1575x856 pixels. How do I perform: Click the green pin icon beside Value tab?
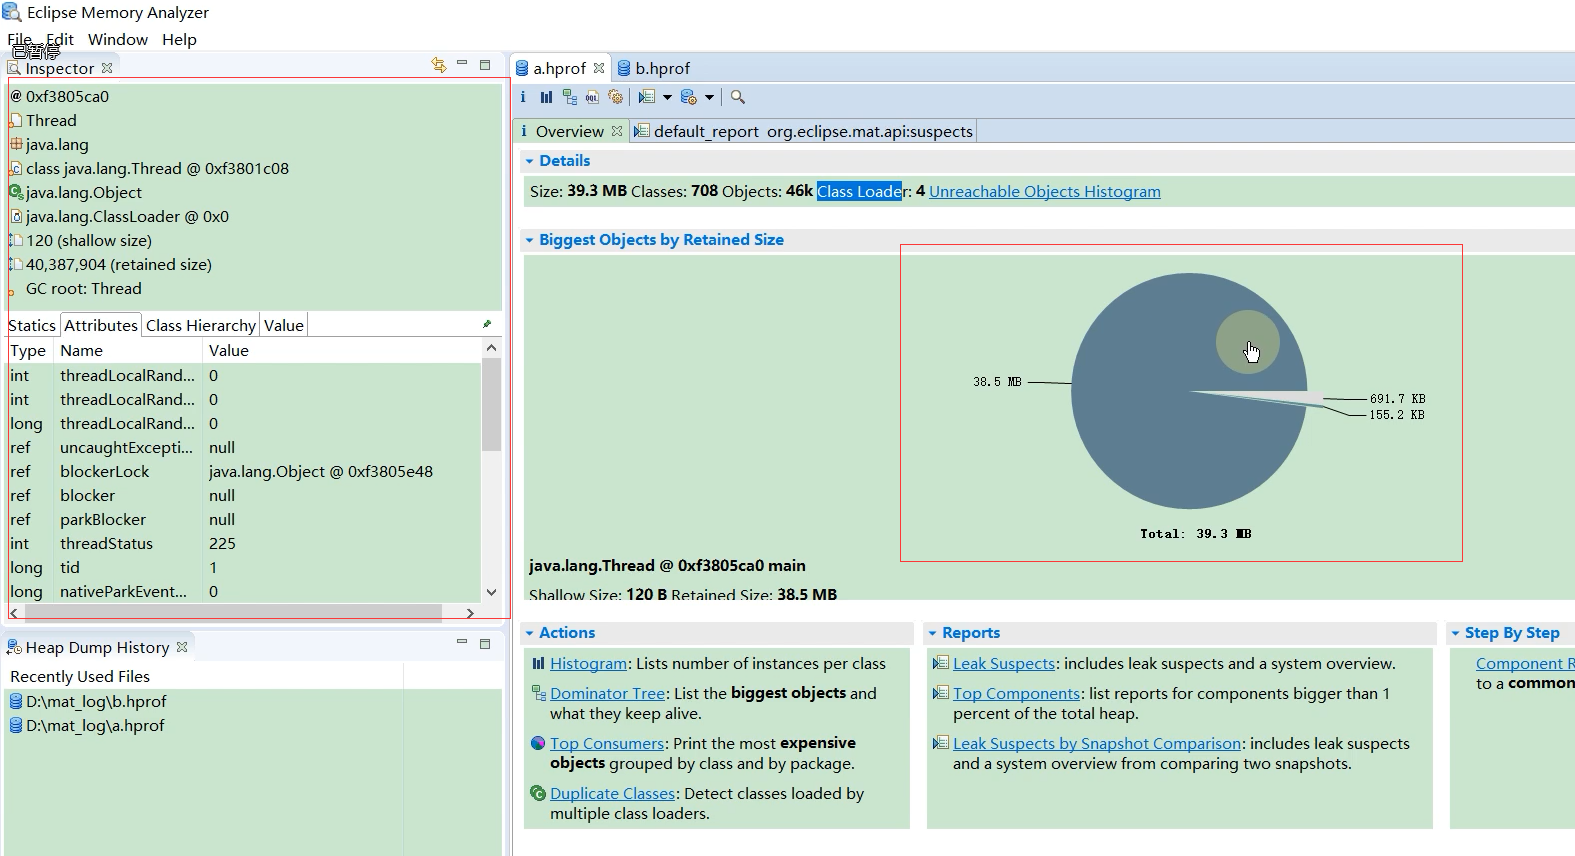487,324
